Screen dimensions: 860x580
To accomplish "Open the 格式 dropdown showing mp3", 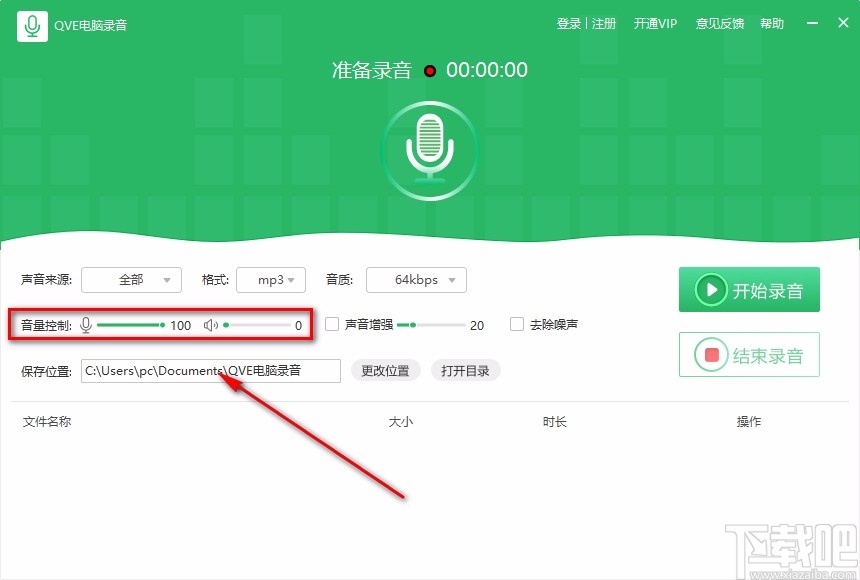I will click(271, 280).
